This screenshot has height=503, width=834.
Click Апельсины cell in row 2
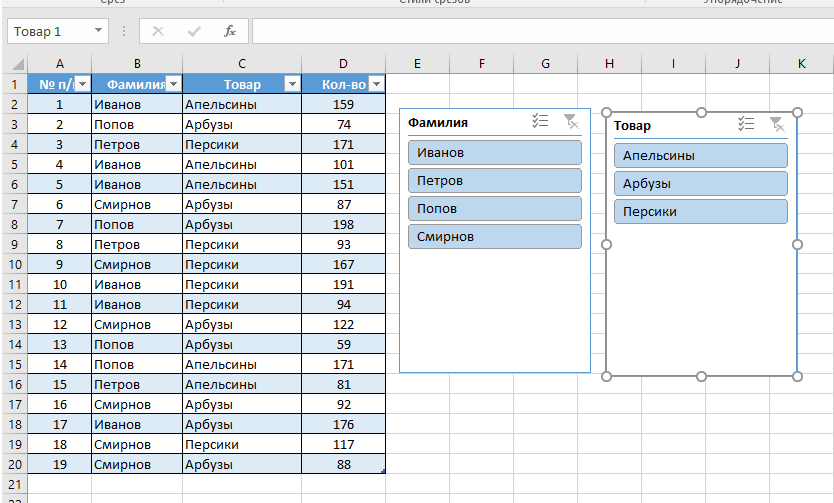point(241,104)
